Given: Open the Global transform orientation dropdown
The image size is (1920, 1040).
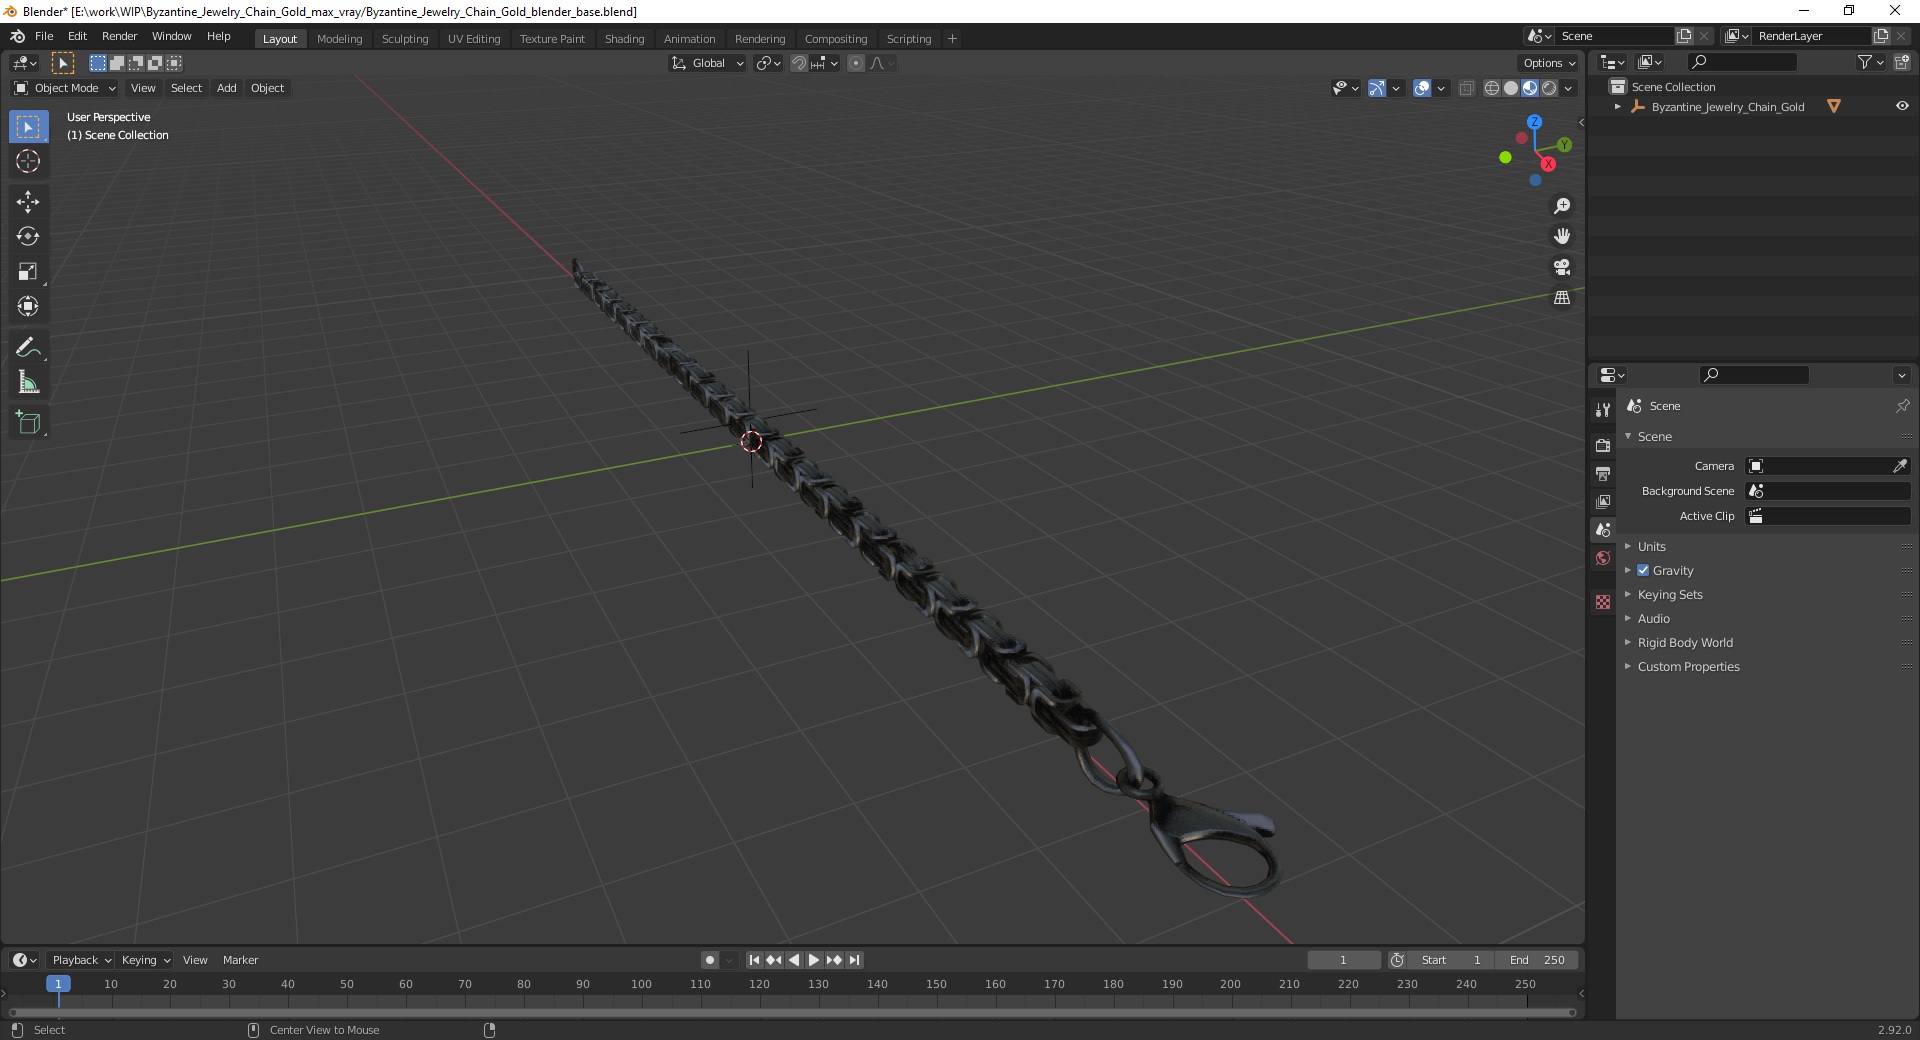Looking at the screenshot, I should (x=708, y=63).
